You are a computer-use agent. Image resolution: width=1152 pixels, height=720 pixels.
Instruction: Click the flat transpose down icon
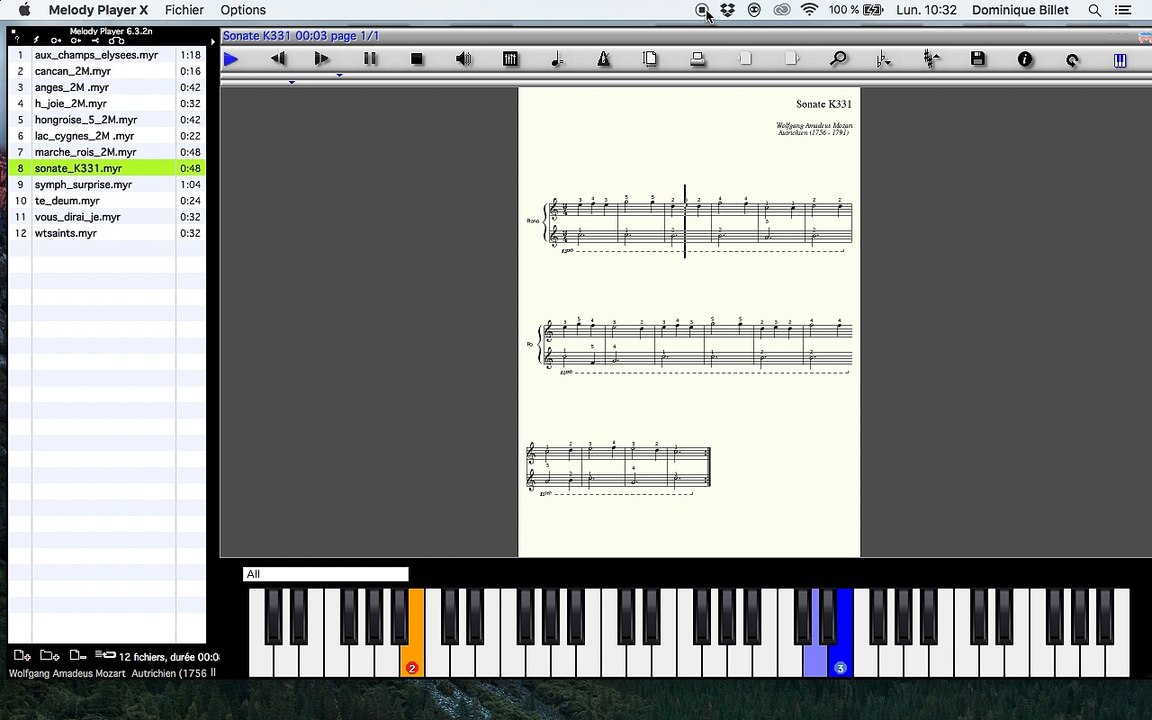(x=884, y=60)
